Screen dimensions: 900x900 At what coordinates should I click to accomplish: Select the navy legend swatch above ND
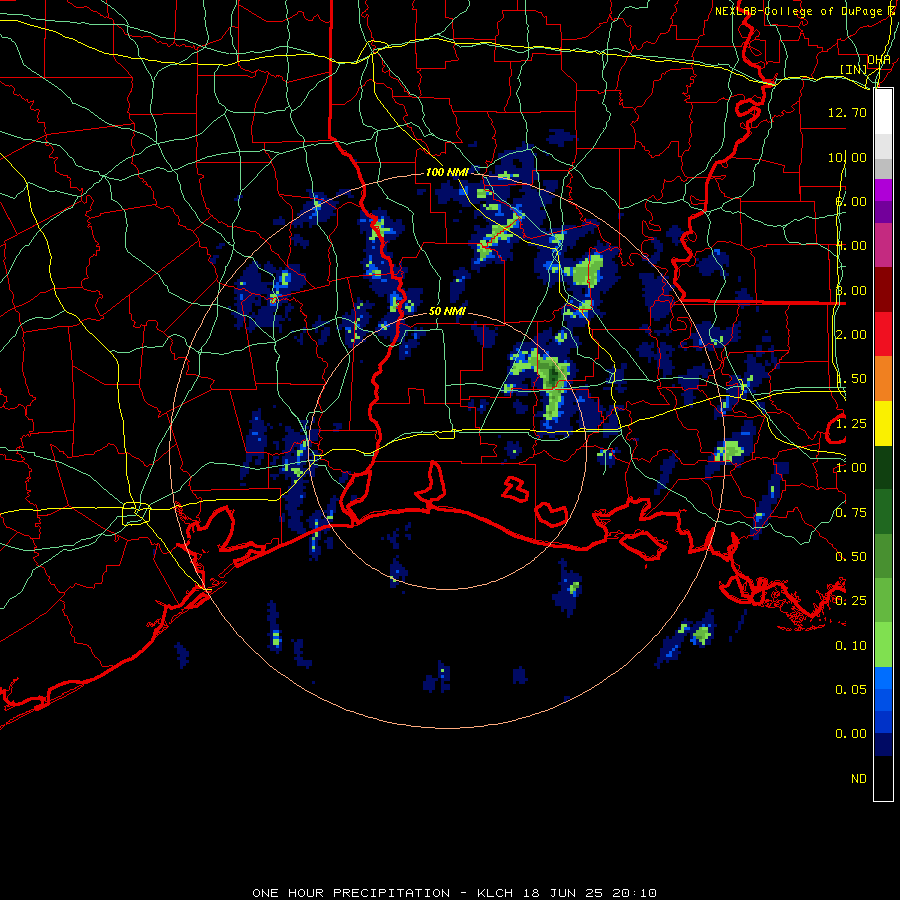(x=883, y=745)
